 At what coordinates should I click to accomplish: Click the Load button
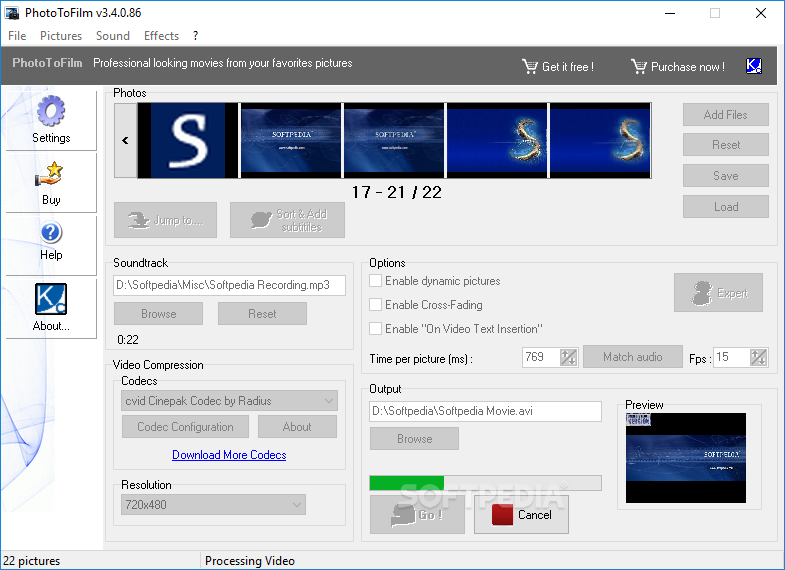click(725, 207)
